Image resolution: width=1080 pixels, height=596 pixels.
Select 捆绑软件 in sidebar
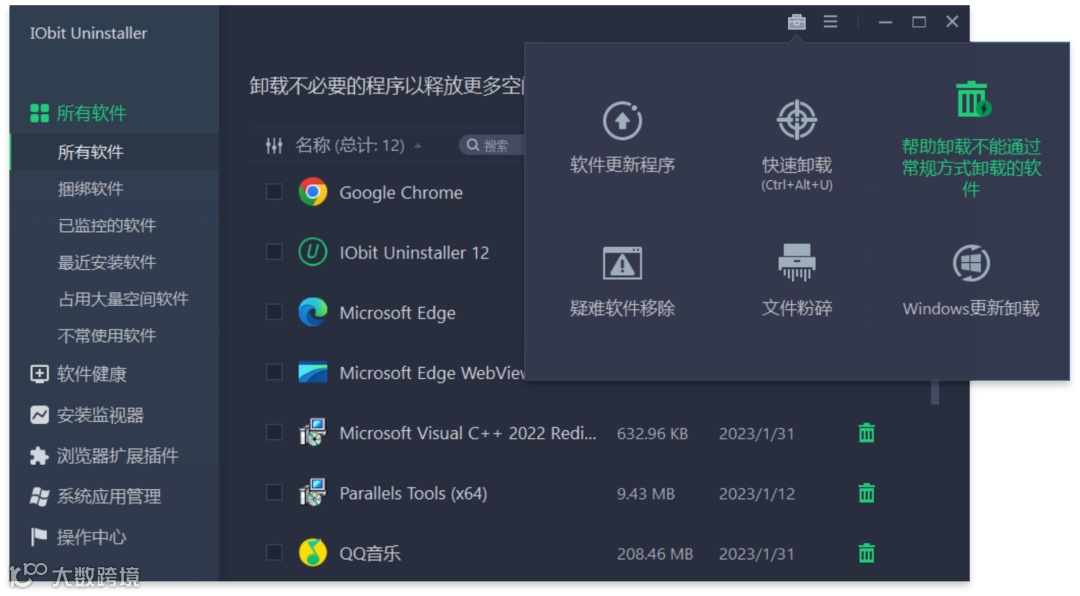91,189
